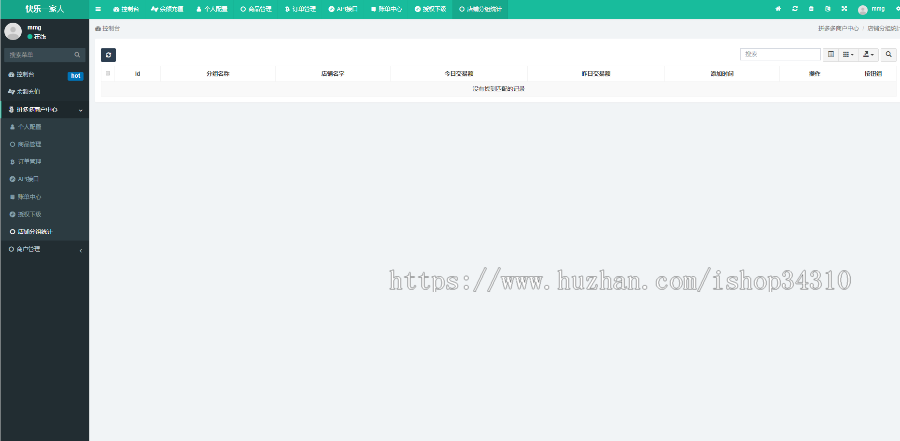Switch to the 账单中心 tab in the top bar
The width and height of the screenshot is (900, 441).
(386, 9)
